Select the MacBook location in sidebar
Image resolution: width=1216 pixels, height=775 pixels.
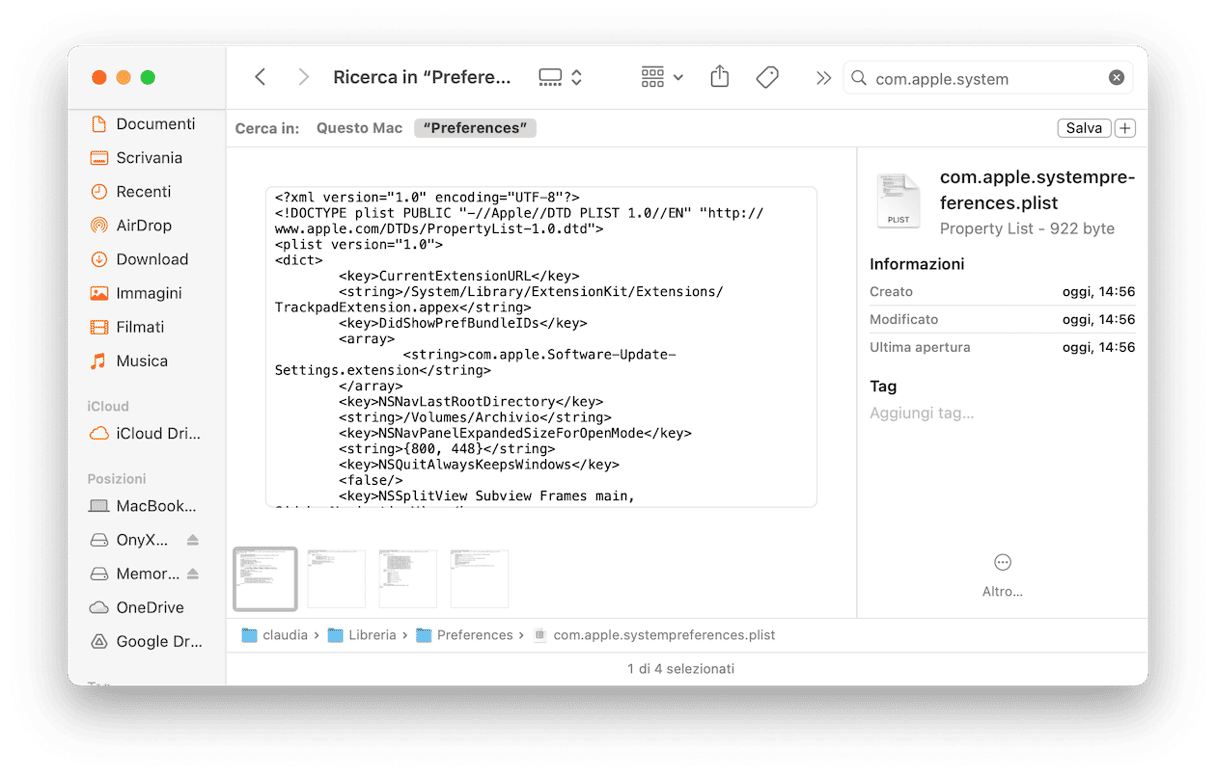pos(142,506)
